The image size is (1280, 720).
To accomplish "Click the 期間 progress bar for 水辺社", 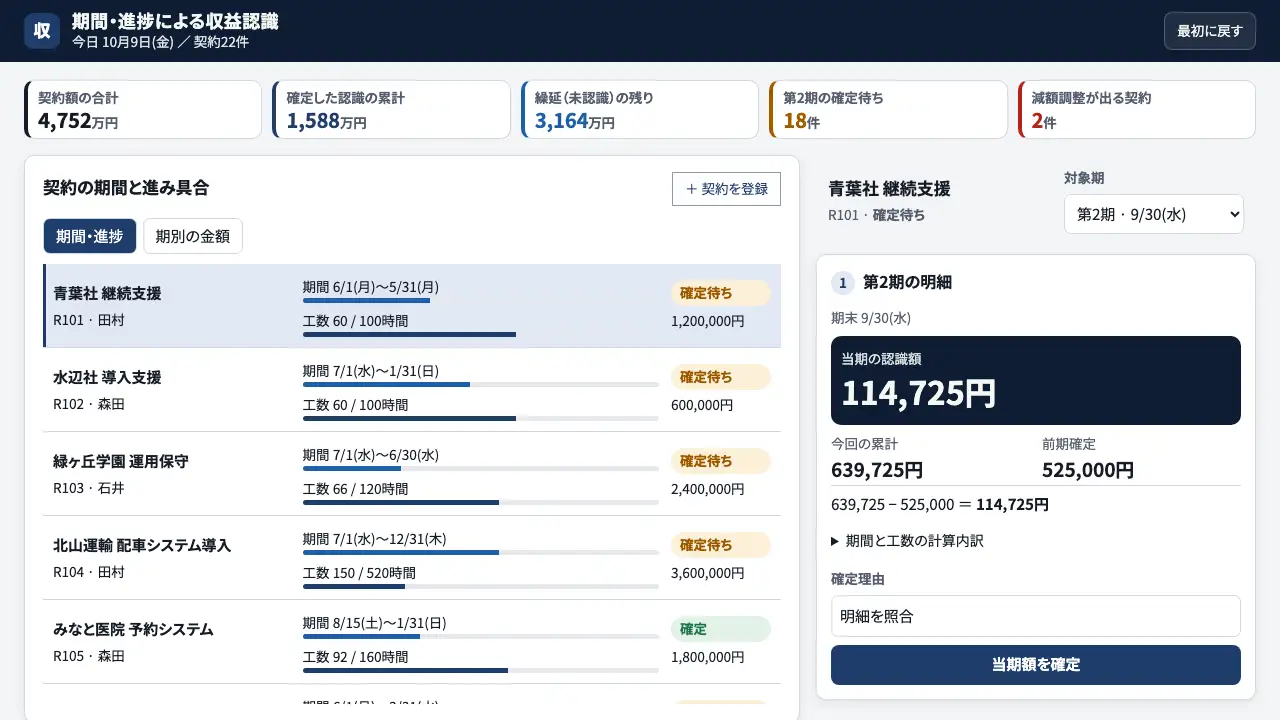I will (481, 384).
